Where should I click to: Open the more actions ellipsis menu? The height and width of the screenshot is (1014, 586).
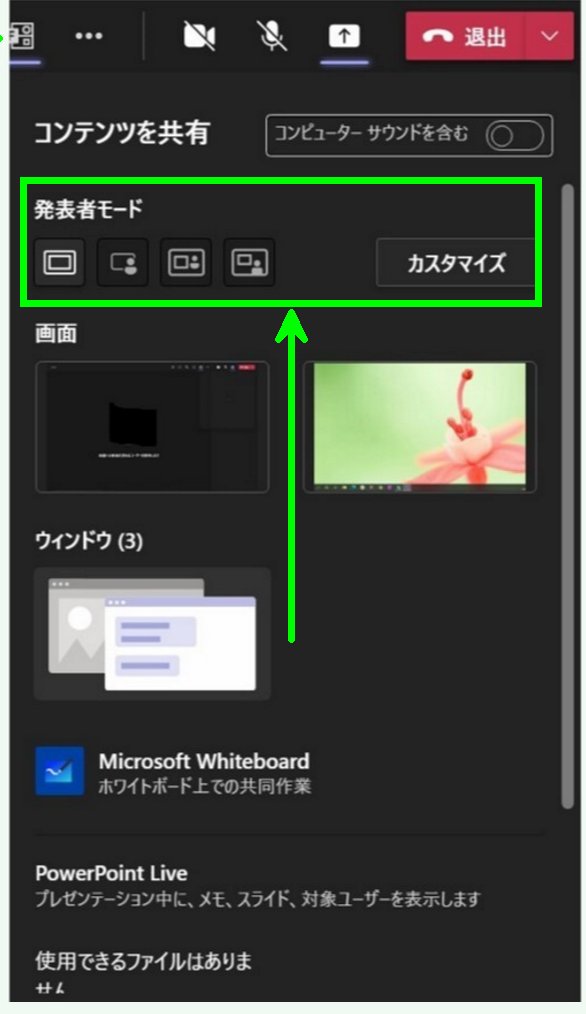[89, 36]
